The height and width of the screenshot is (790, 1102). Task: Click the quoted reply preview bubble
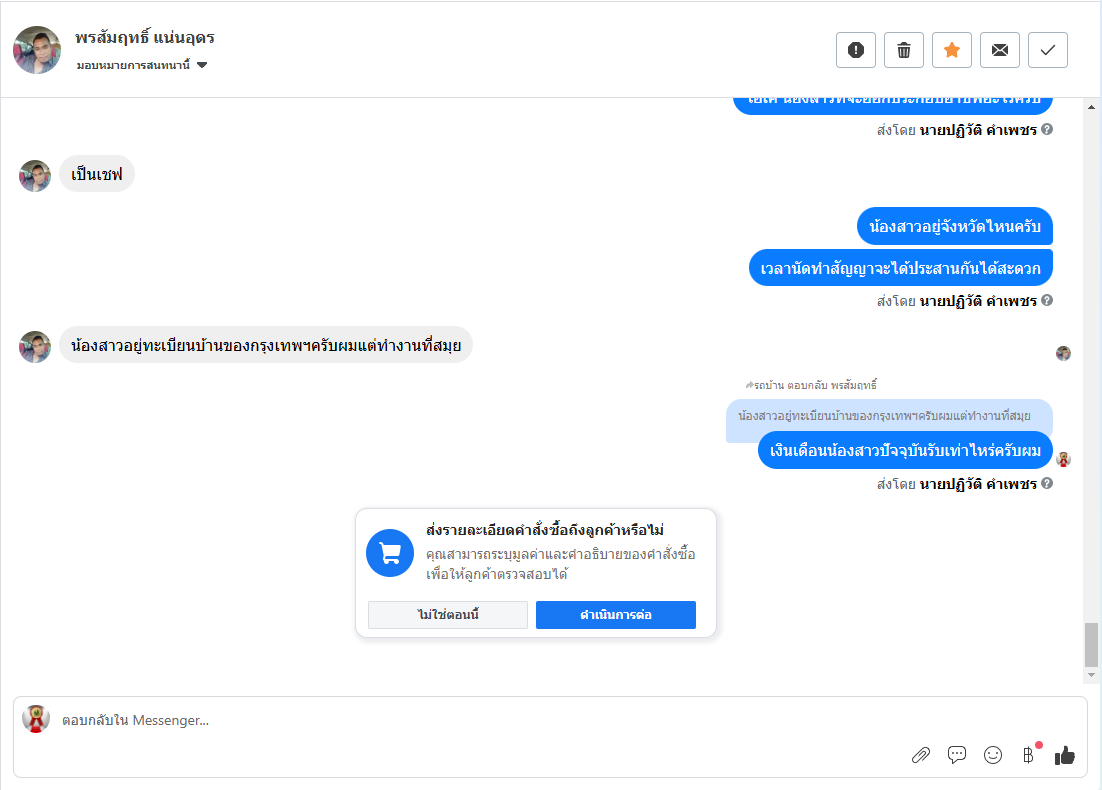889,415
